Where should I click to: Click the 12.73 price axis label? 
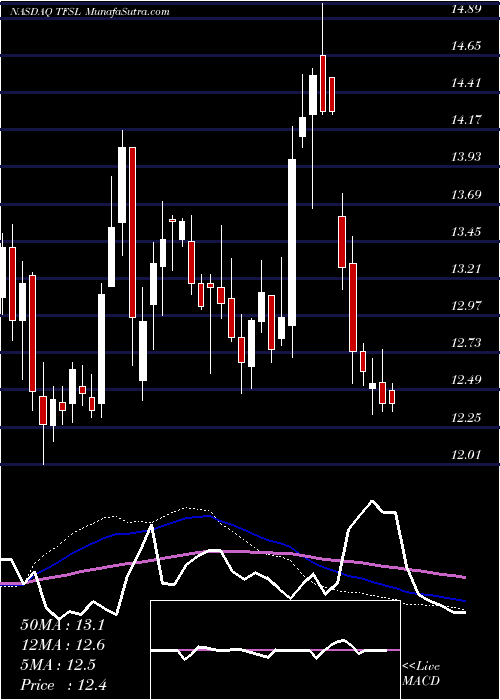click(x=465, y=342)
